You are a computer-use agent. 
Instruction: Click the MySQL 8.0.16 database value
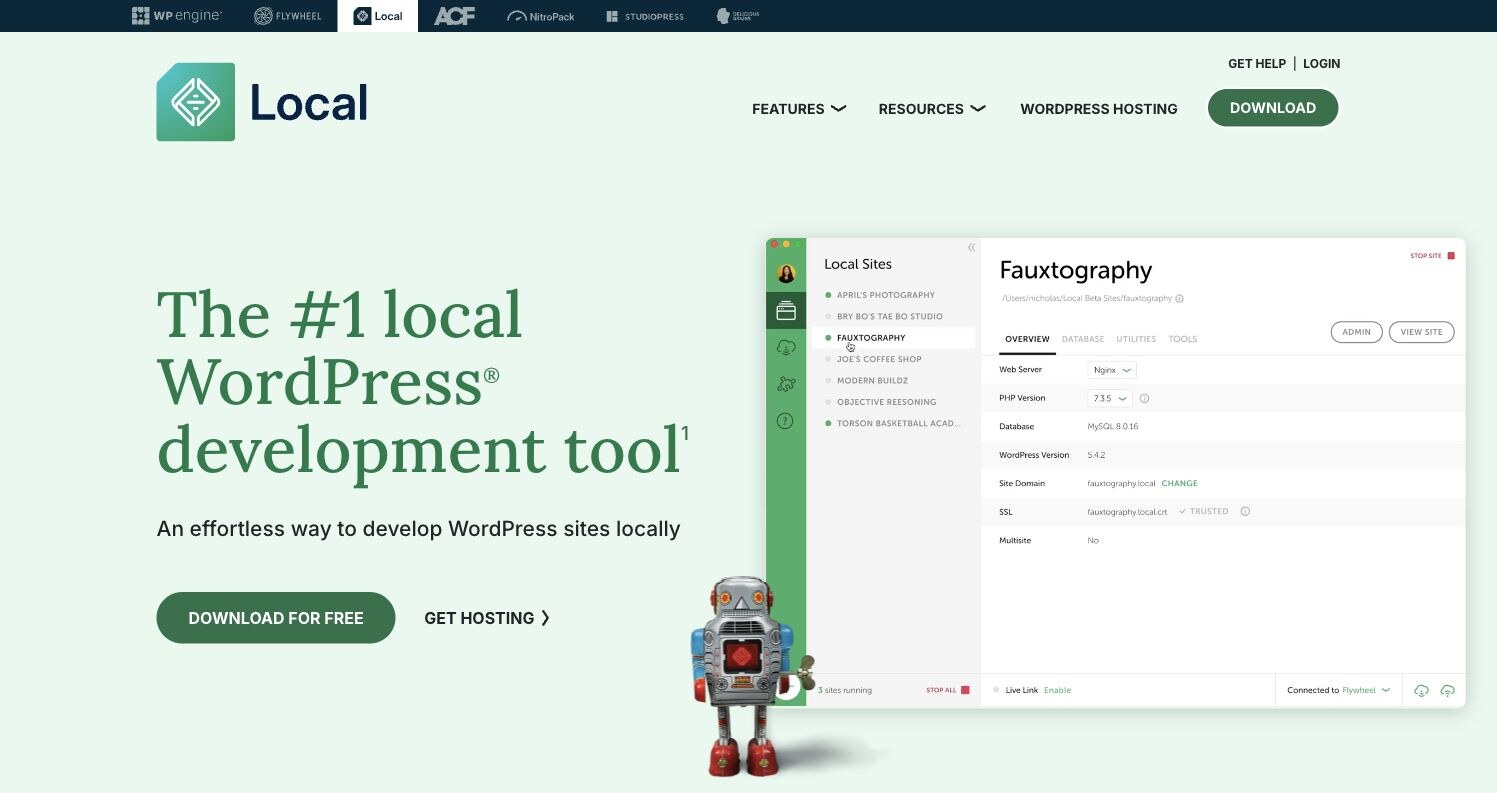tap(1112, 426)
